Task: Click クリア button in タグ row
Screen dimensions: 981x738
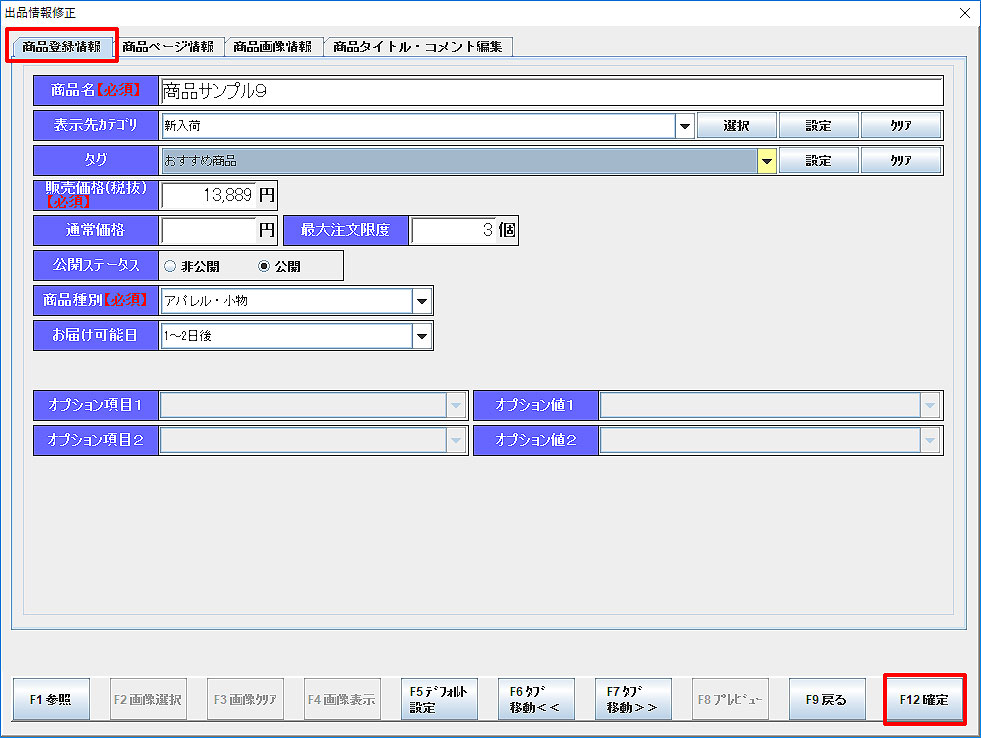Action: (x=900, y=160)
